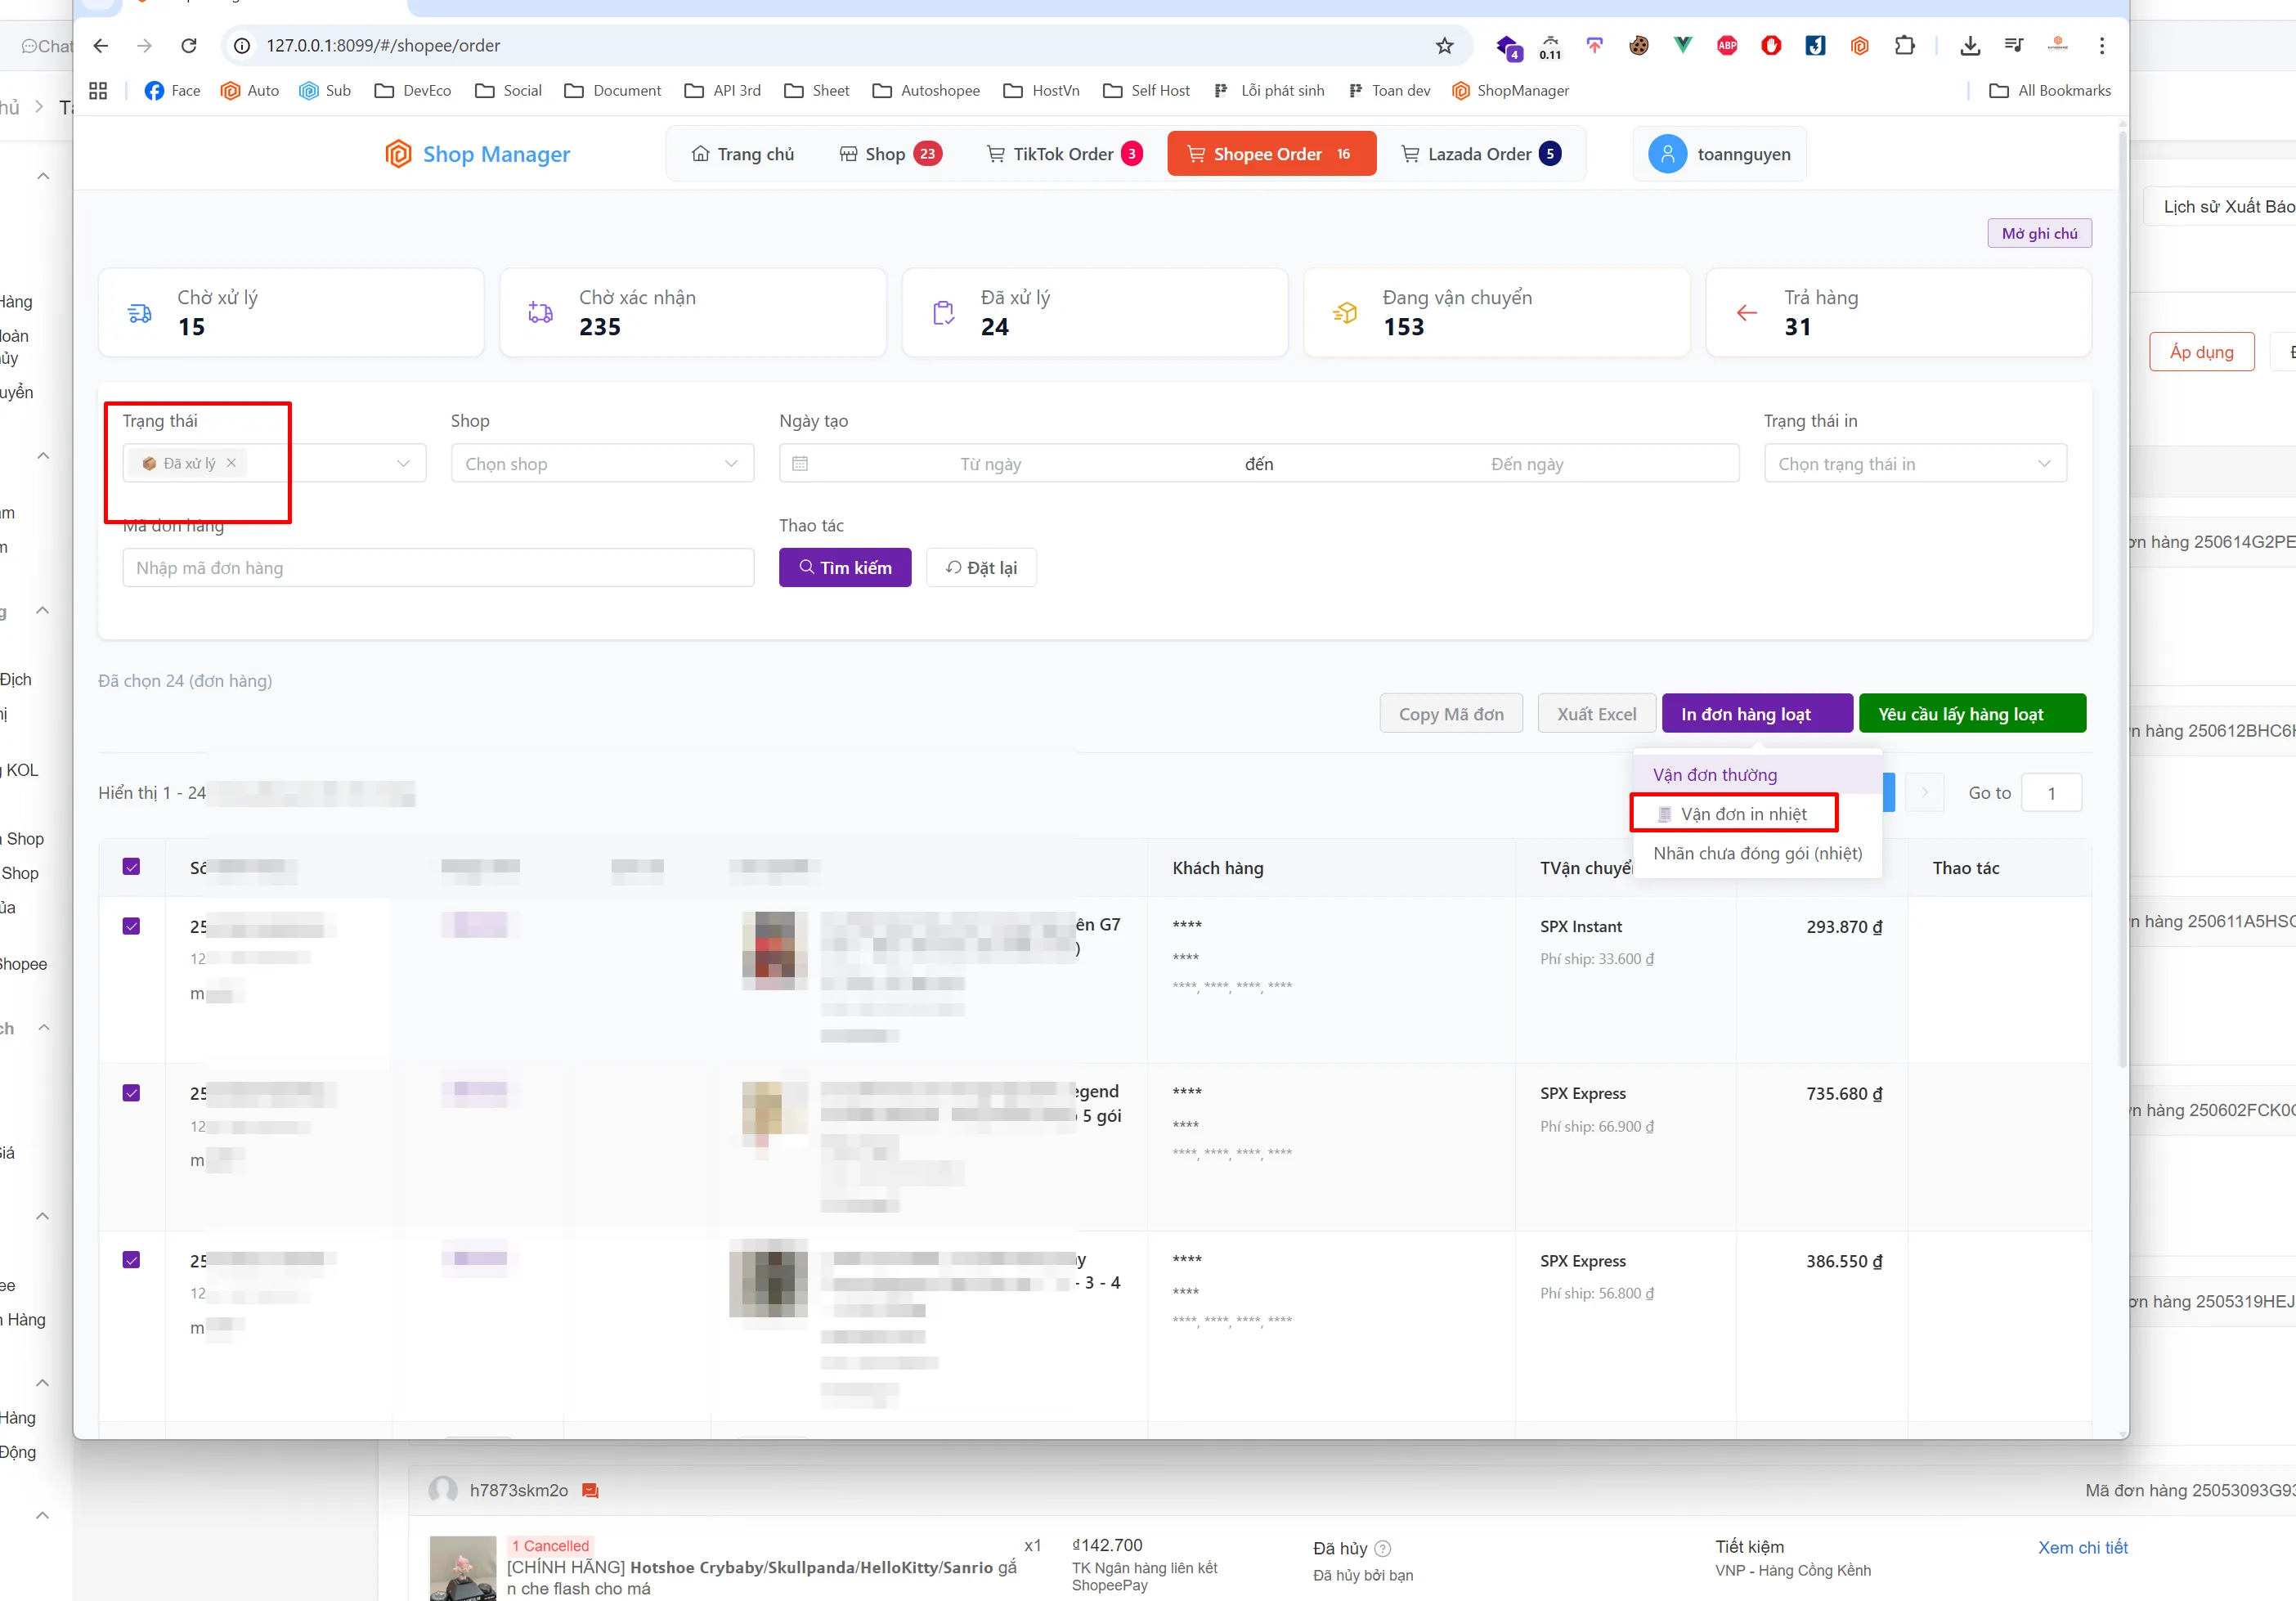Select Nhãn chưa đóng gói (nhiệt) option
2296x1601 pixels.
pyautogui.click(x=1757, y=853)
